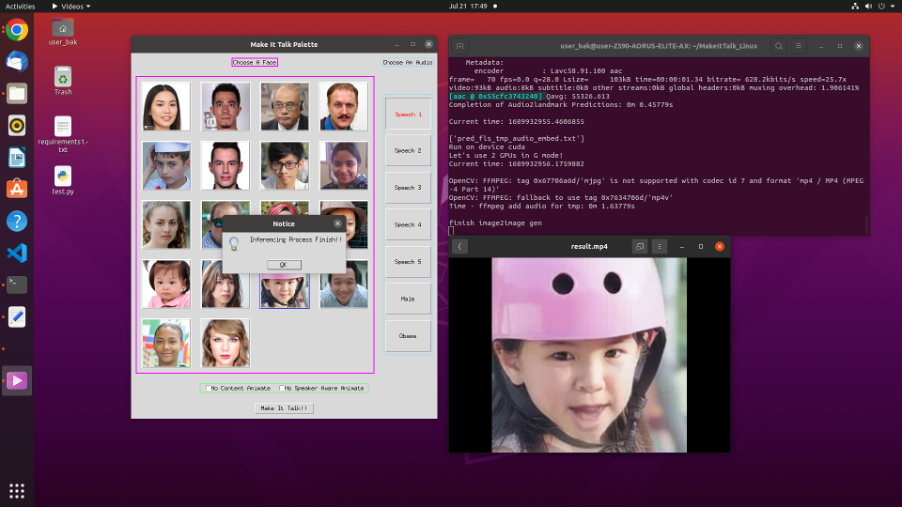Select the long-haired woman face in the first row

166,106
